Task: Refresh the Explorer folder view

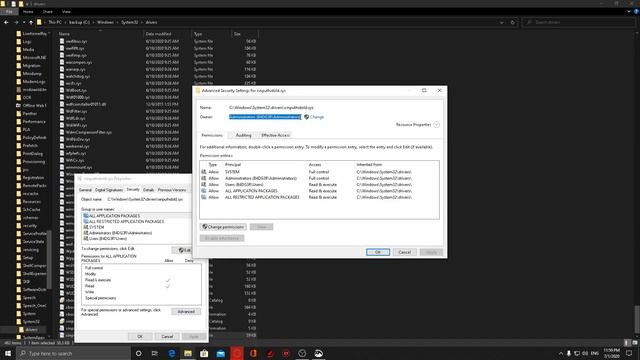Action: click(x=513, y=22)
